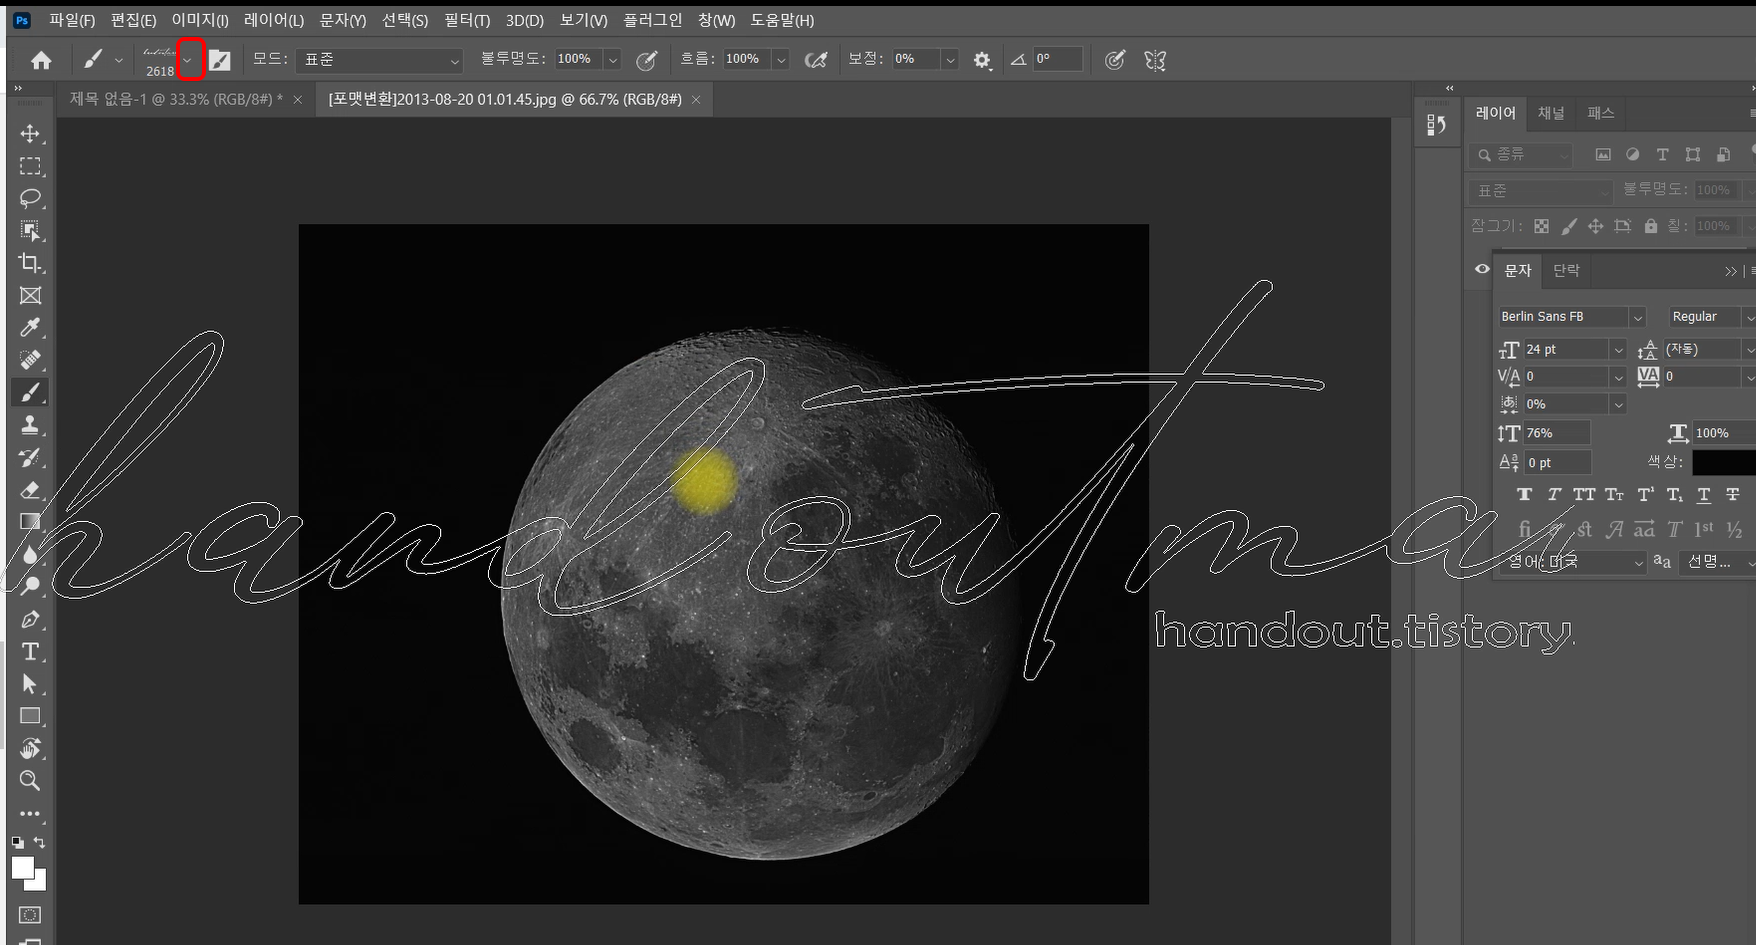Select the Dodge tool
This screenshot has height=945, width=1756.
coord(30,586)
